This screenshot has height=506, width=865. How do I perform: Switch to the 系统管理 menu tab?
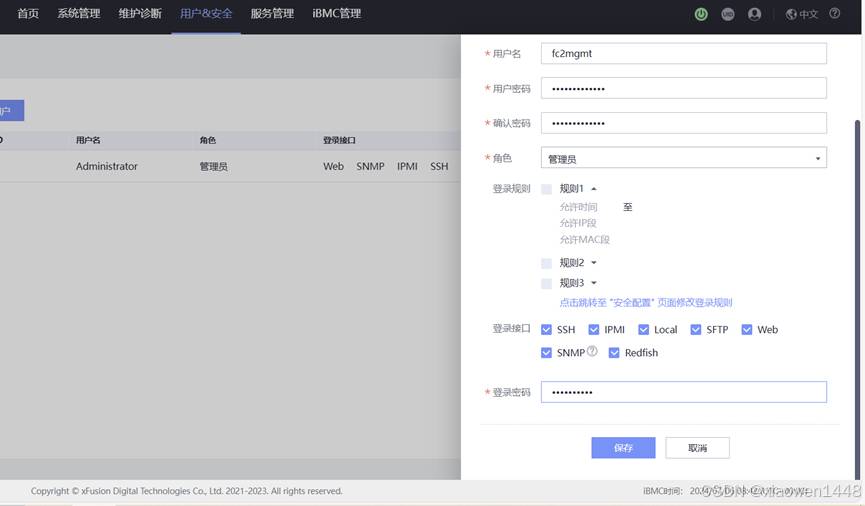coord(79,14)
